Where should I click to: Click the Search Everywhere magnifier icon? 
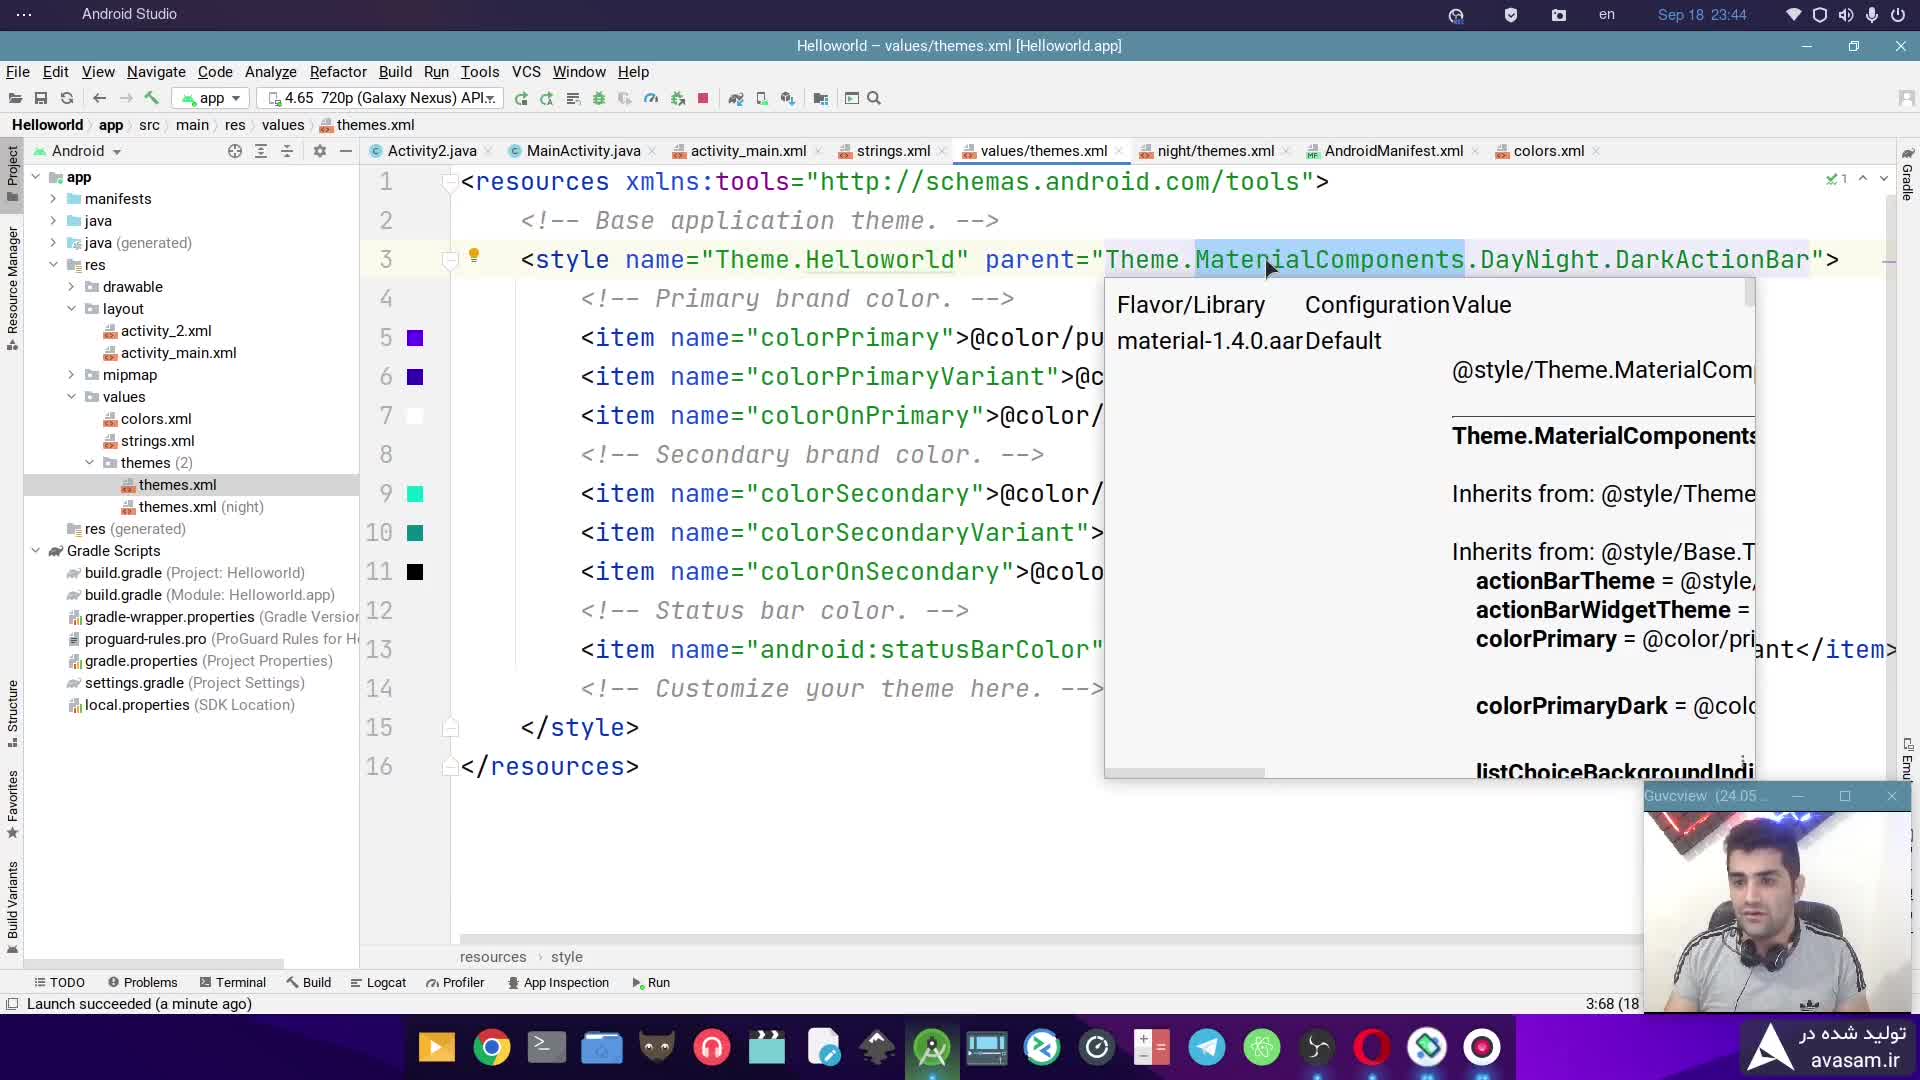[874, 98]
